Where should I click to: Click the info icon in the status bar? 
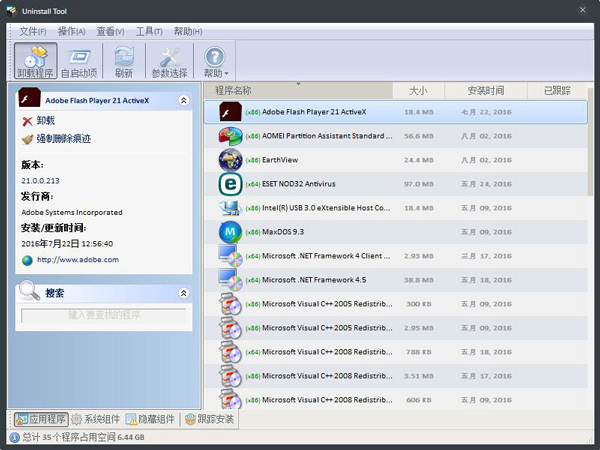point(14,437)
